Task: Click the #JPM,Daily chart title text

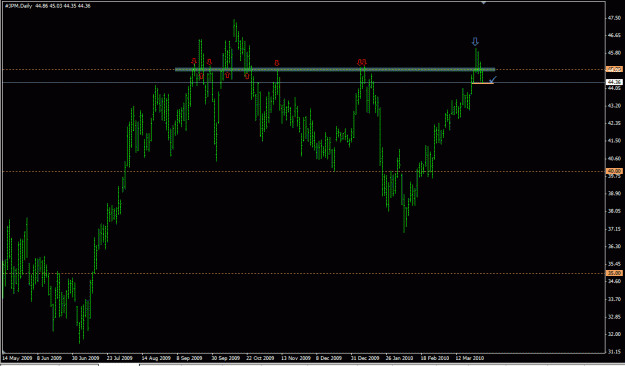Action: [x=20, y=6]
